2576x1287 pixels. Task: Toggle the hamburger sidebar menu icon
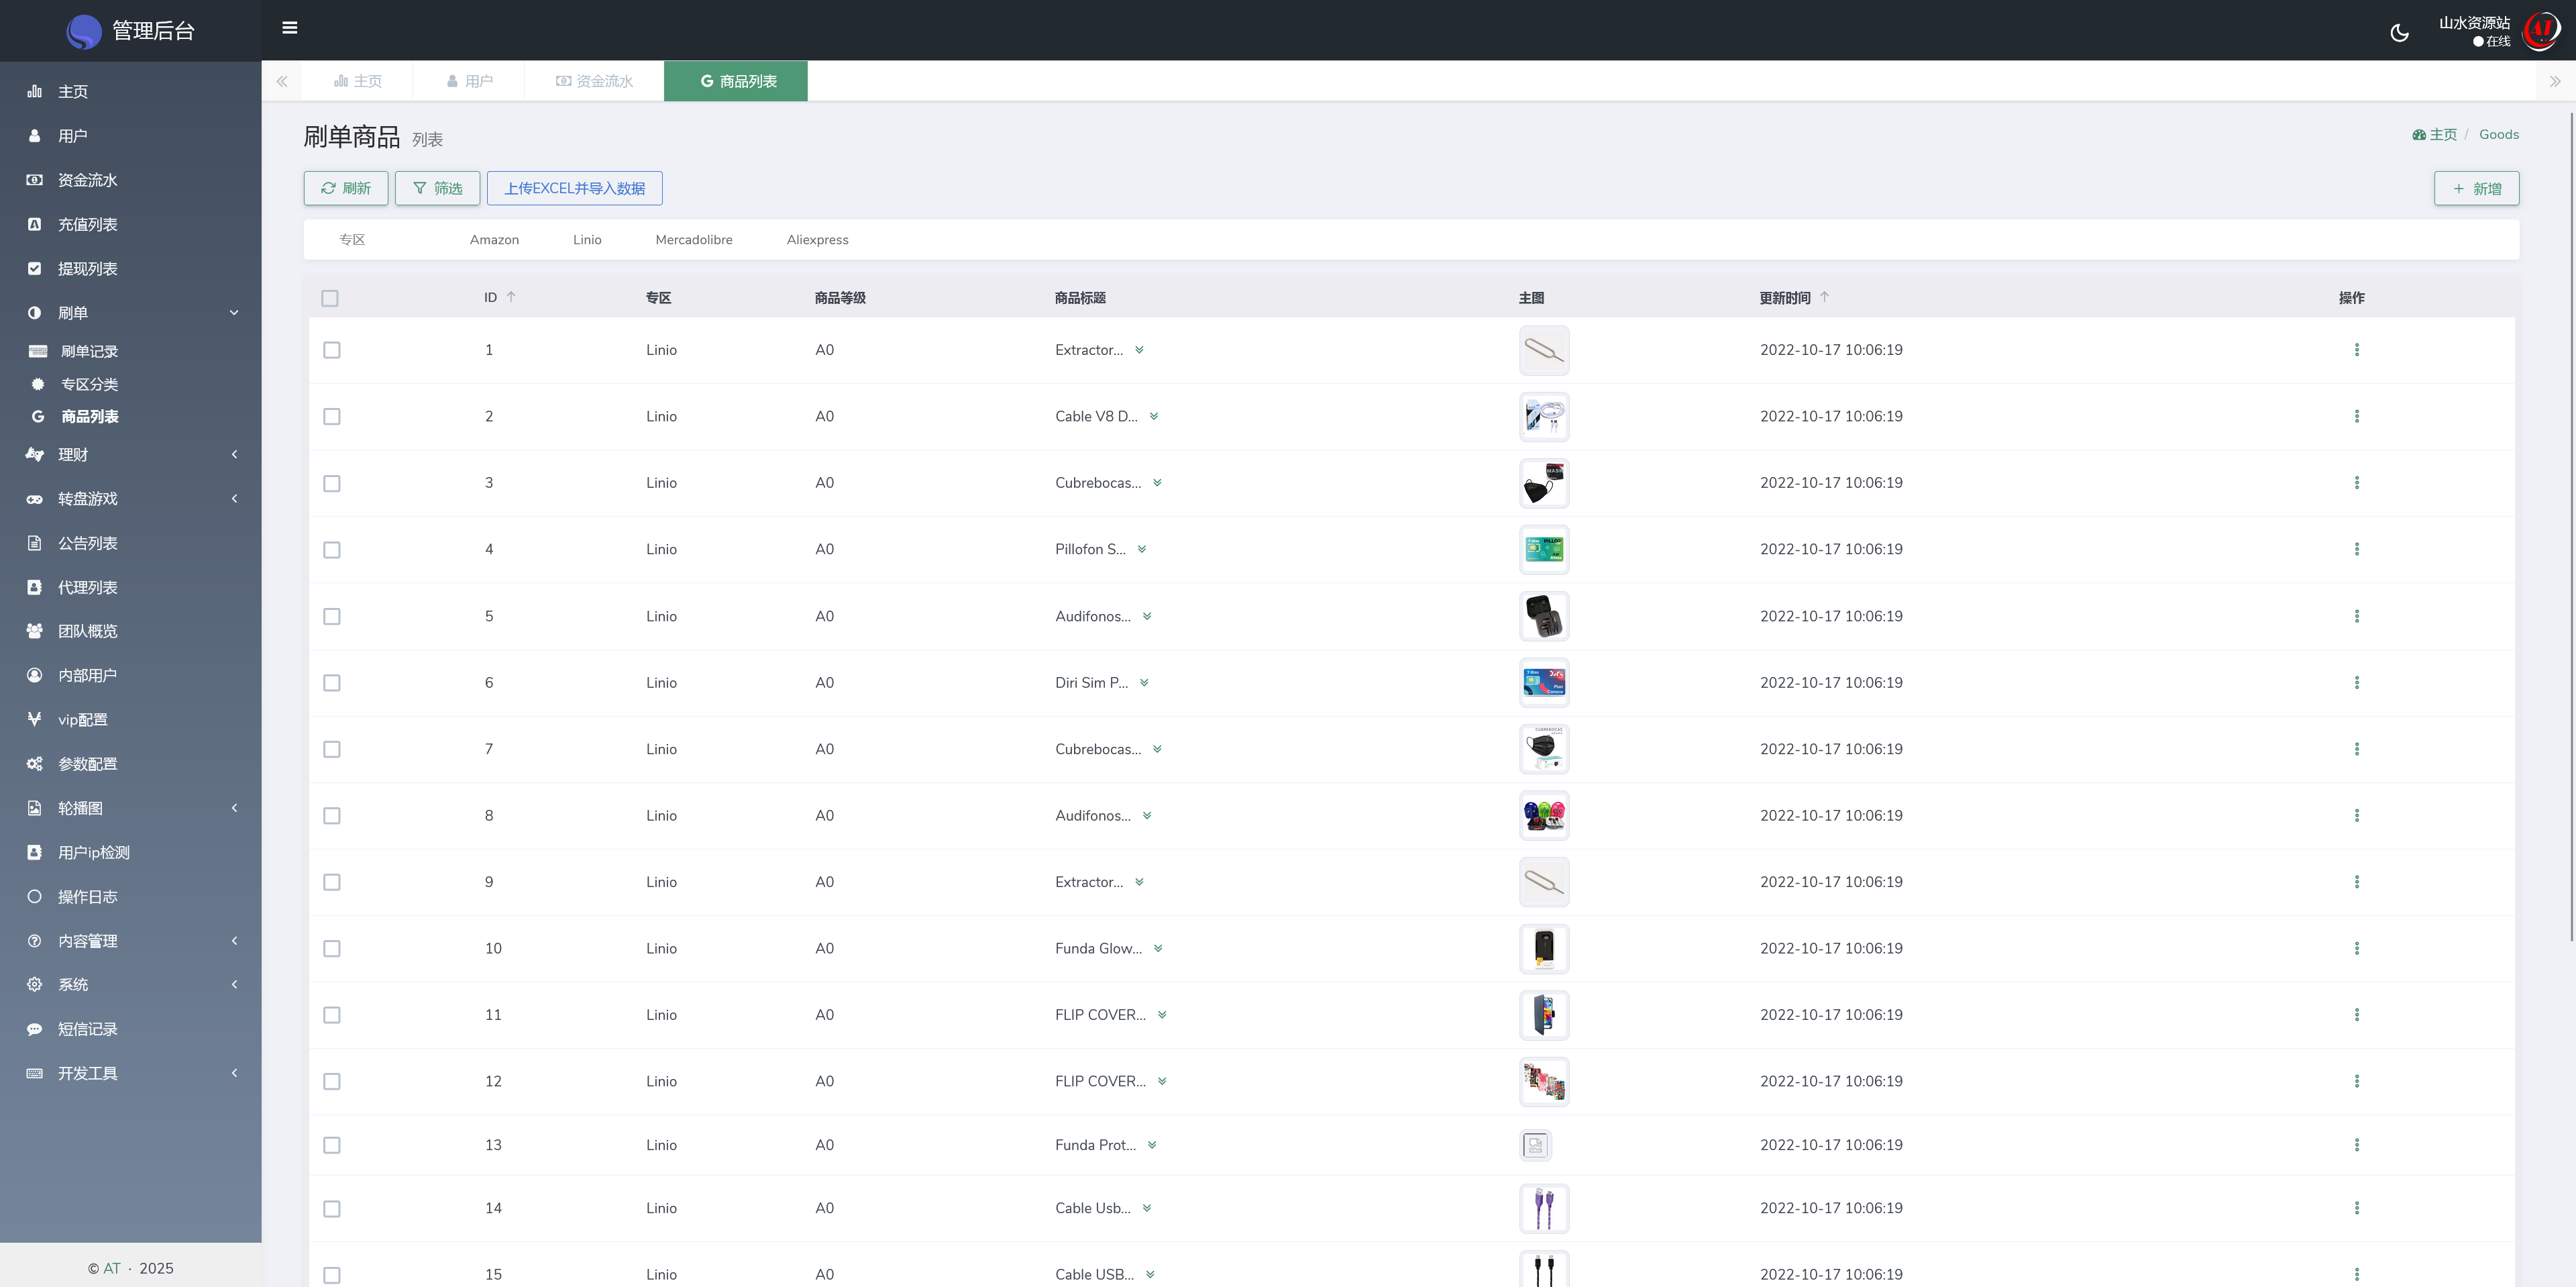tap(290, 28)
